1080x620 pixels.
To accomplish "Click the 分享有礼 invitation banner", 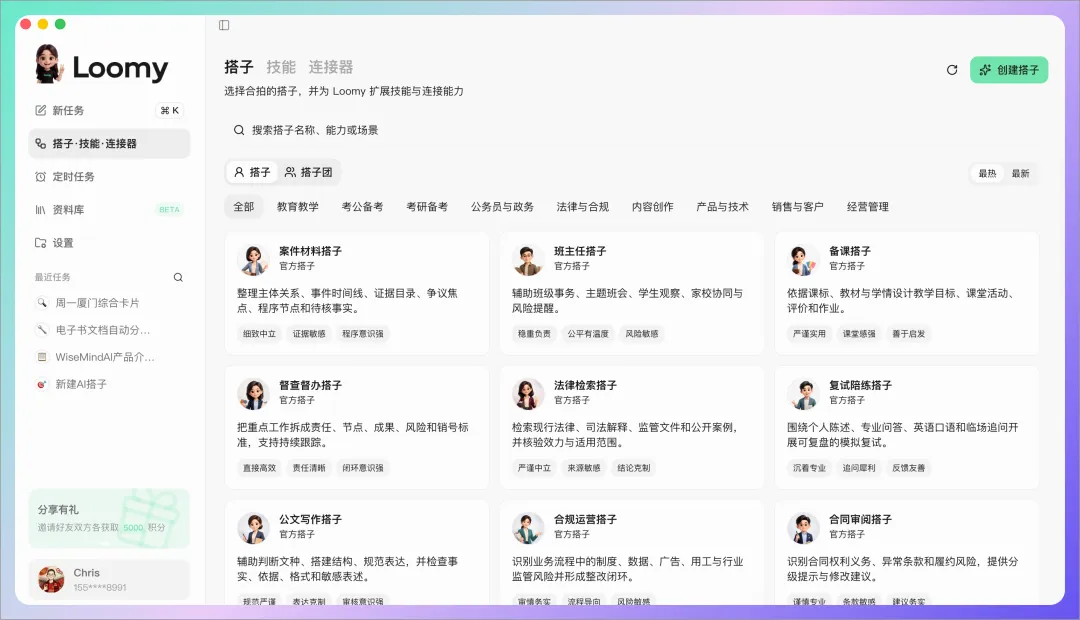I will click(x=109, y=518).
